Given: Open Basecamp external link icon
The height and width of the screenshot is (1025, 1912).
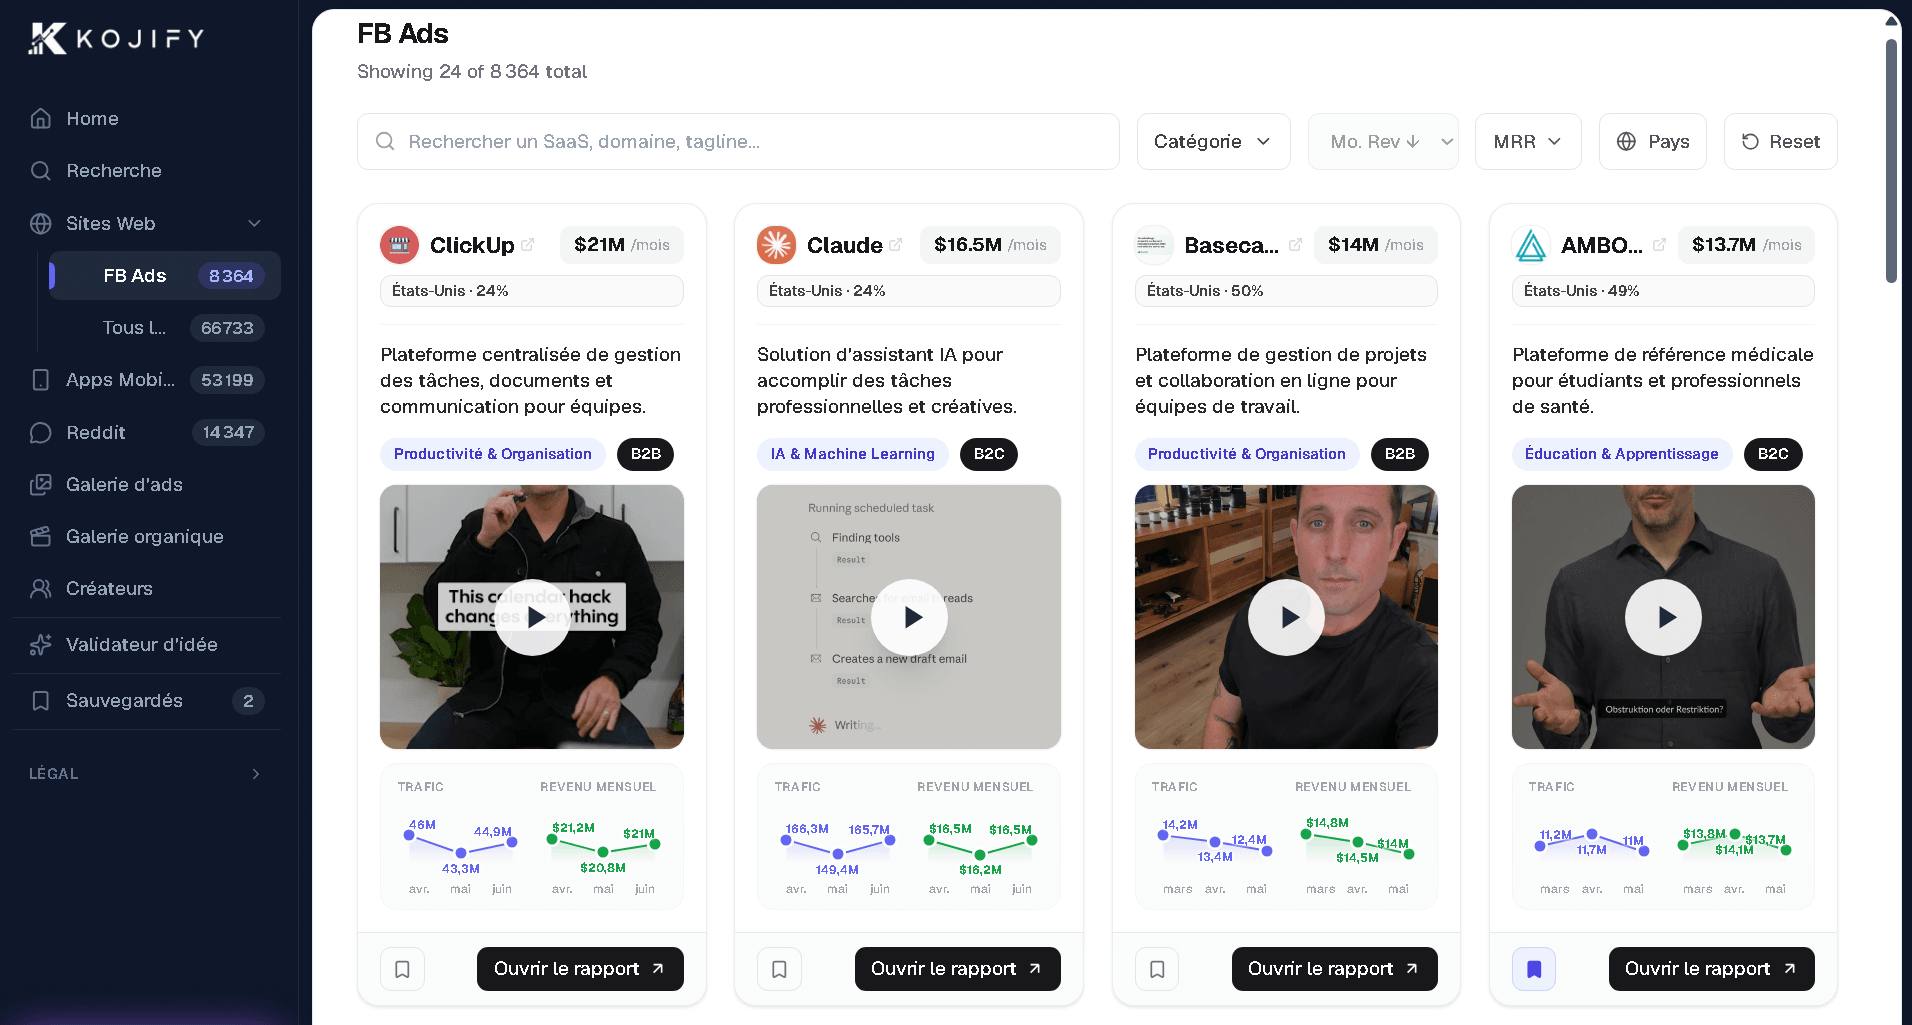Looking at the screenshot, I should tap(1296, 244).
